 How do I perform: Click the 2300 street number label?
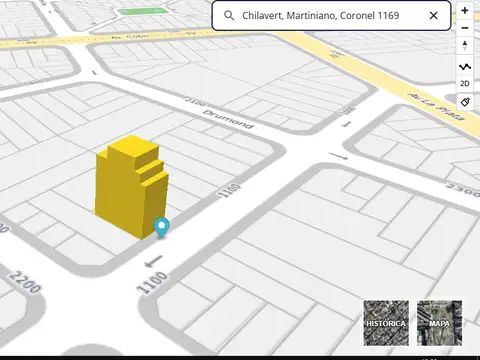(x=464, y=190)
